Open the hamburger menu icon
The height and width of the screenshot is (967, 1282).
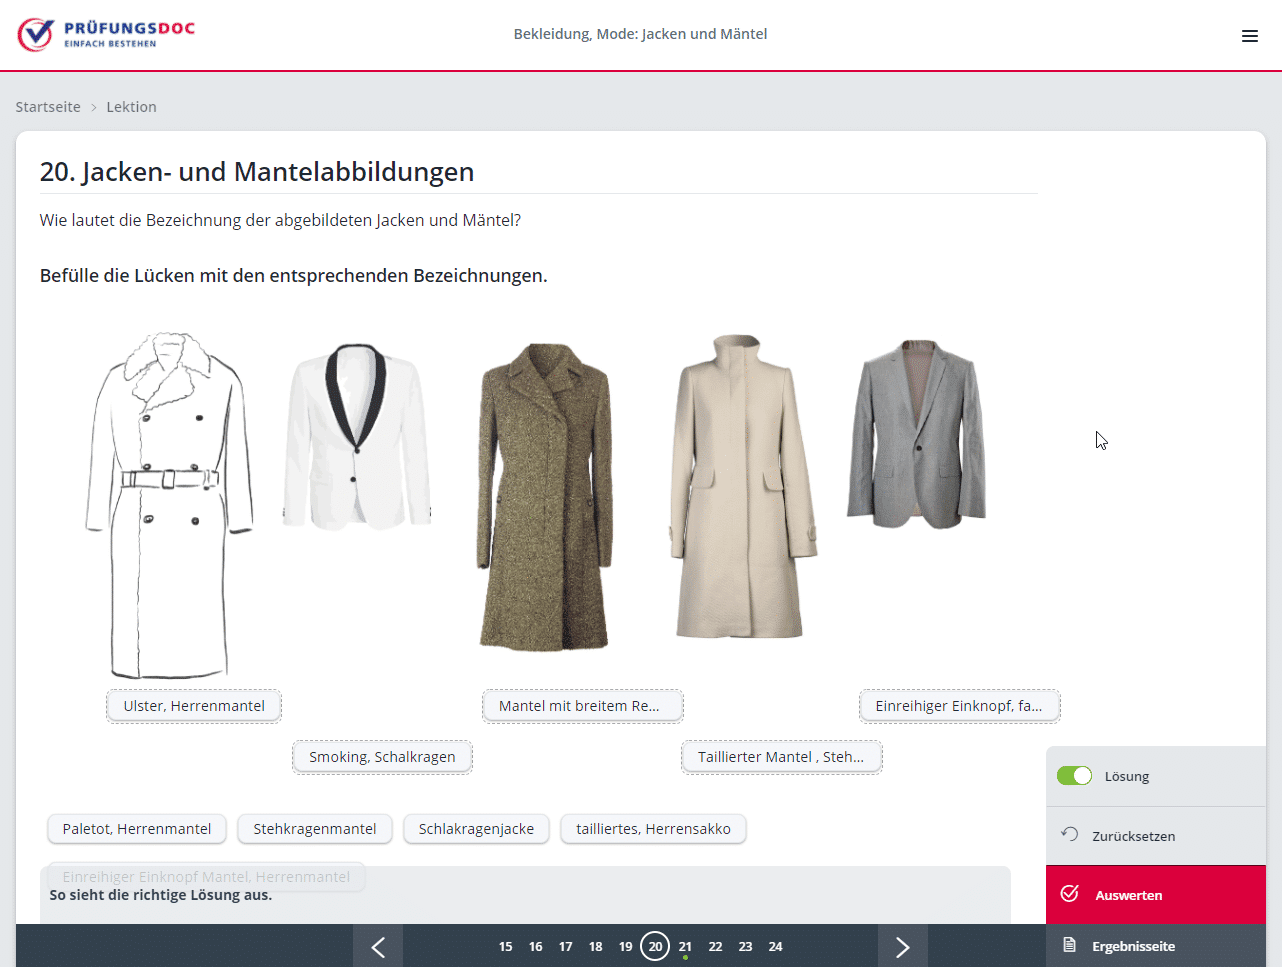click(x=1249, y=36)
